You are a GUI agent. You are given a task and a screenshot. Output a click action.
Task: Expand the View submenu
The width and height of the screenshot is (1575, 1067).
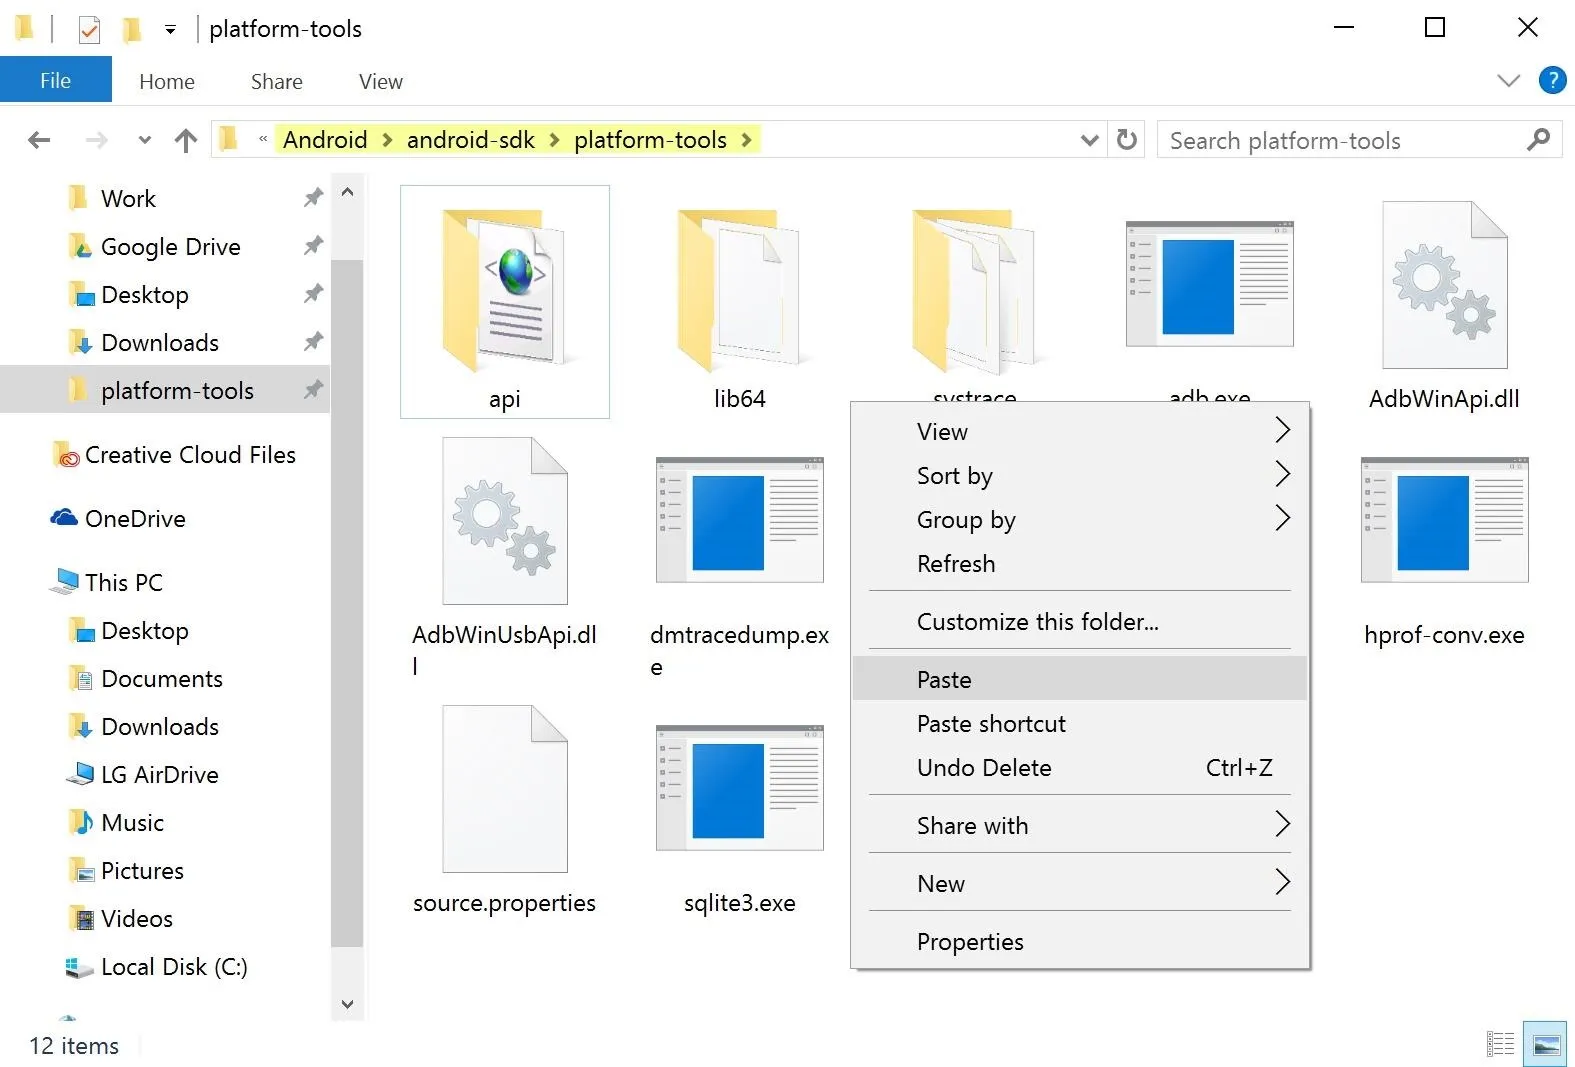point(1283,430)
